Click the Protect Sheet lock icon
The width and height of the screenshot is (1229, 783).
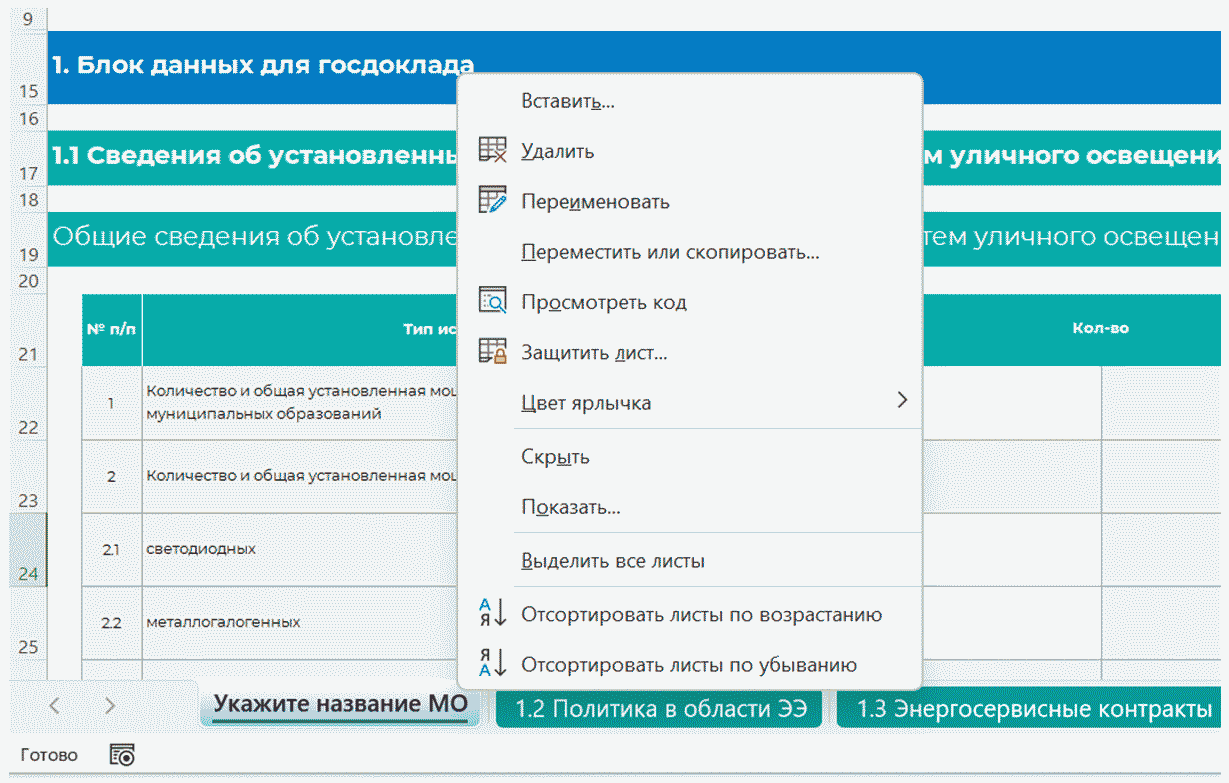[493, 352]
